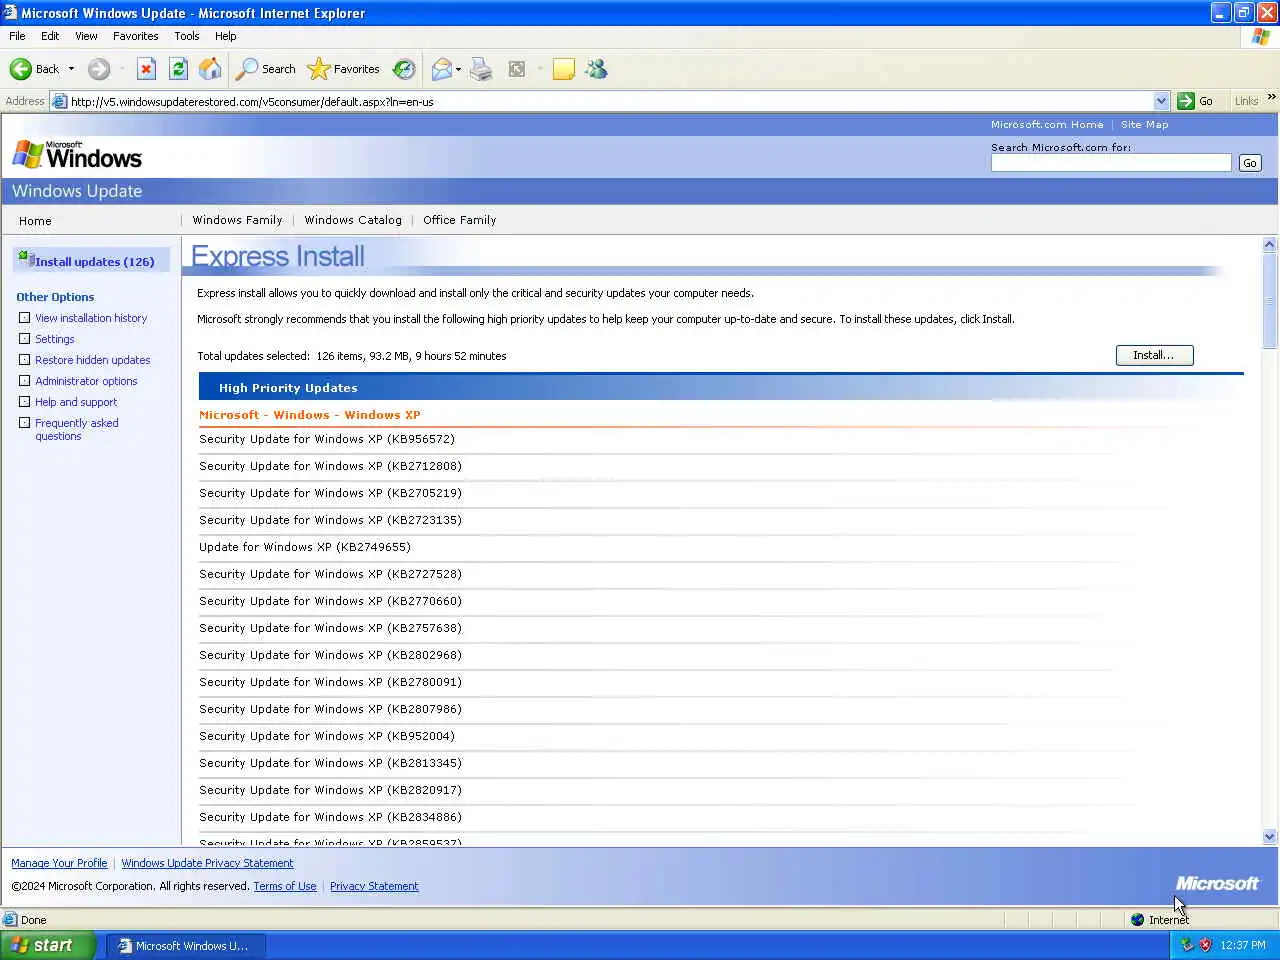Open Restore hidden updates link
Viewport: 1280px width, 960px height.
click(93, 360)
